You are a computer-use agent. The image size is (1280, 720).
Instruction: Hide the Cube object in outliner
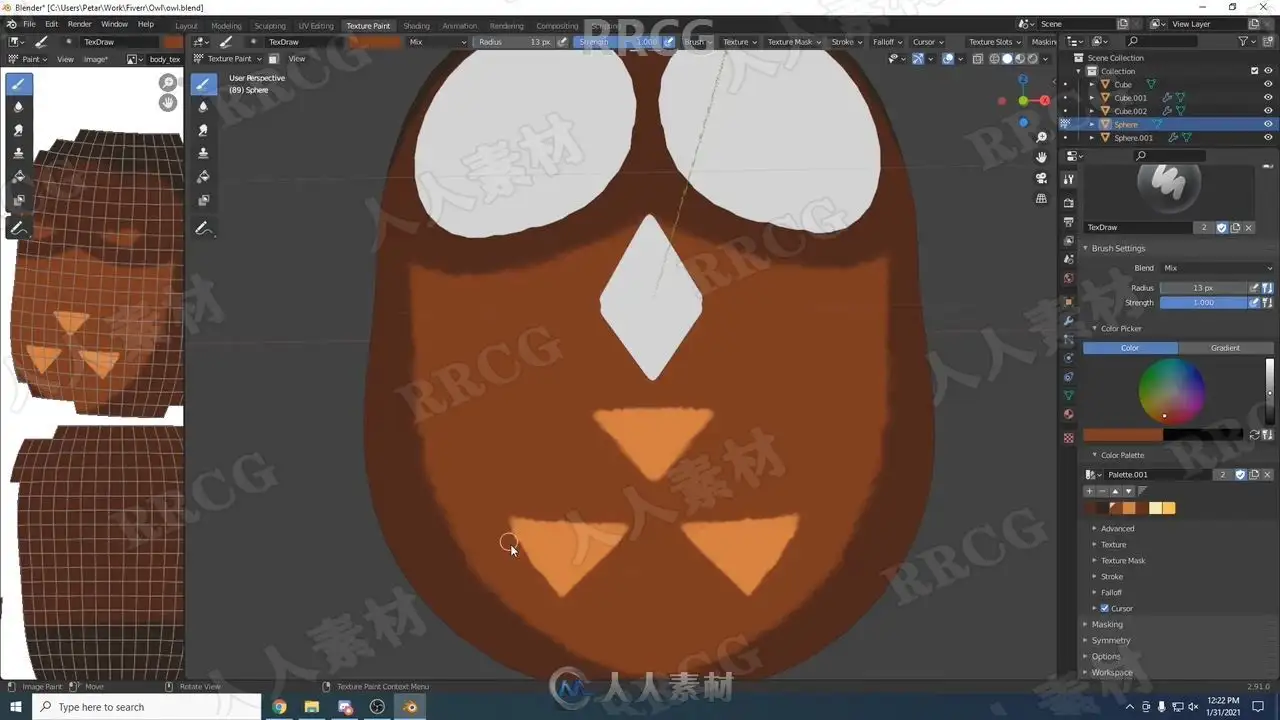[x=1268, y=85]
